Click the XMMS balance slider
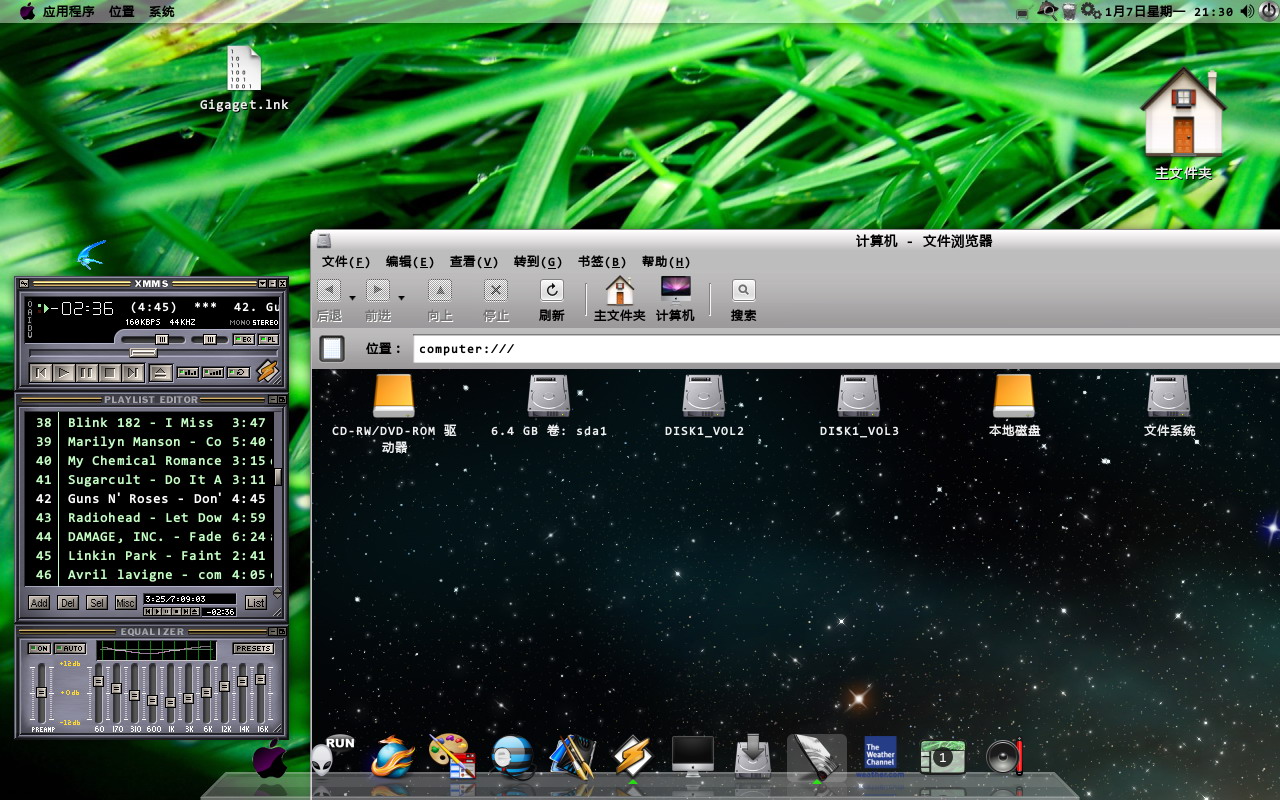Image resolution: width=1280 pixels, height=800 pixels. pyautogui.click(x=209, y=340)
